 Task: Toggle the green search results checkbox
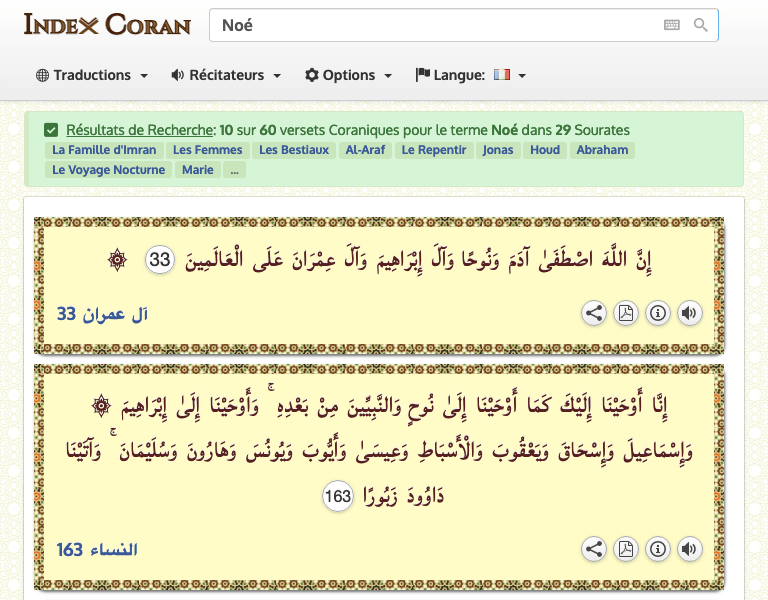pos(51,130)
